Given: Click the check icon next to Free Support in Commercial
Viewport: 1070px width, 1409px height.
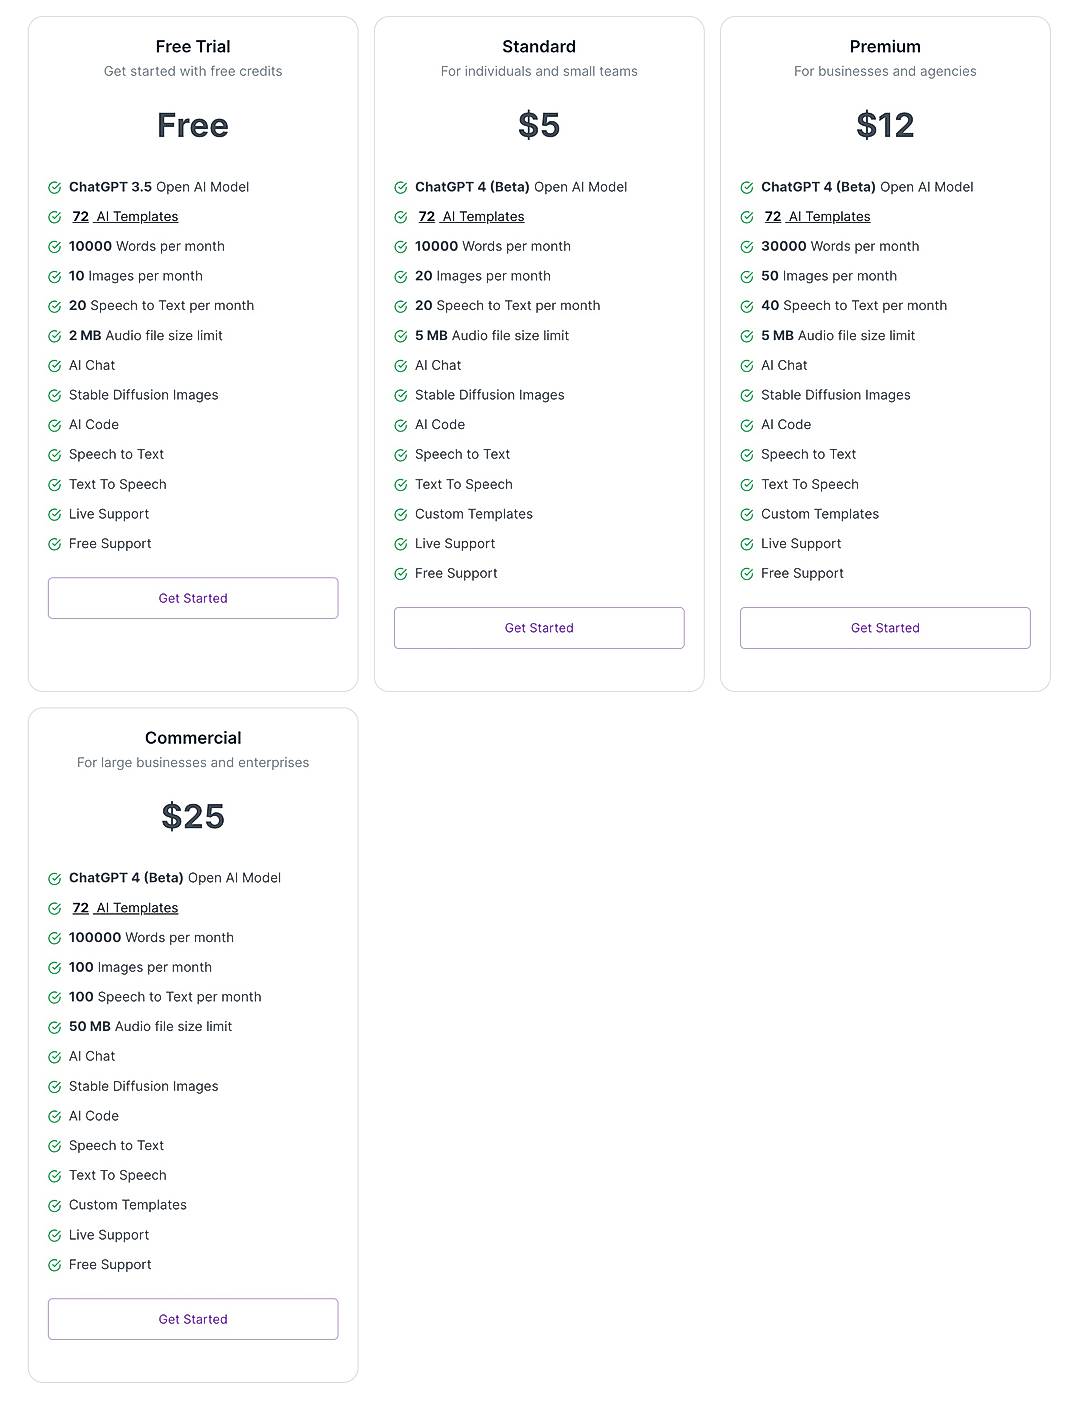Looking at the screenshot, I should pos(55,1265).
